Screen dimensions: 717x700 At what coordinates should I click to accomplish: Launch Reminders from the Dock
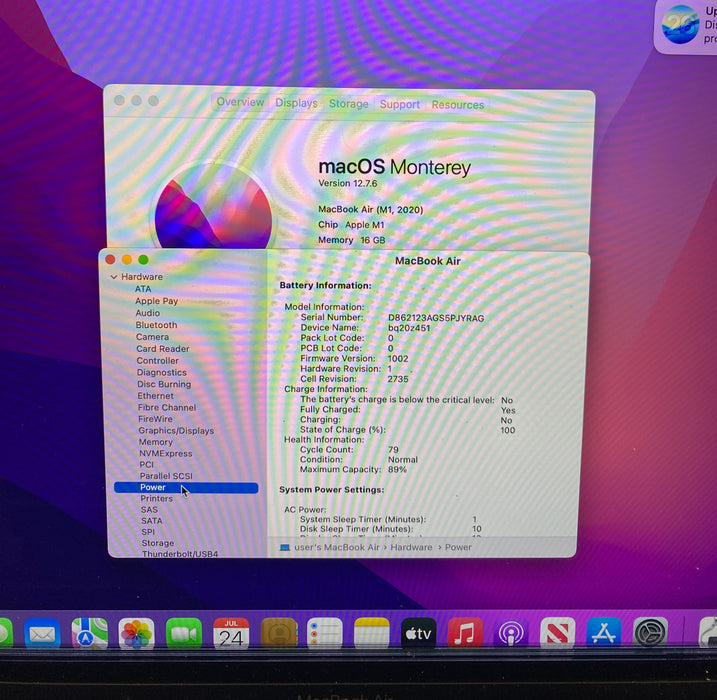point(325,633)
